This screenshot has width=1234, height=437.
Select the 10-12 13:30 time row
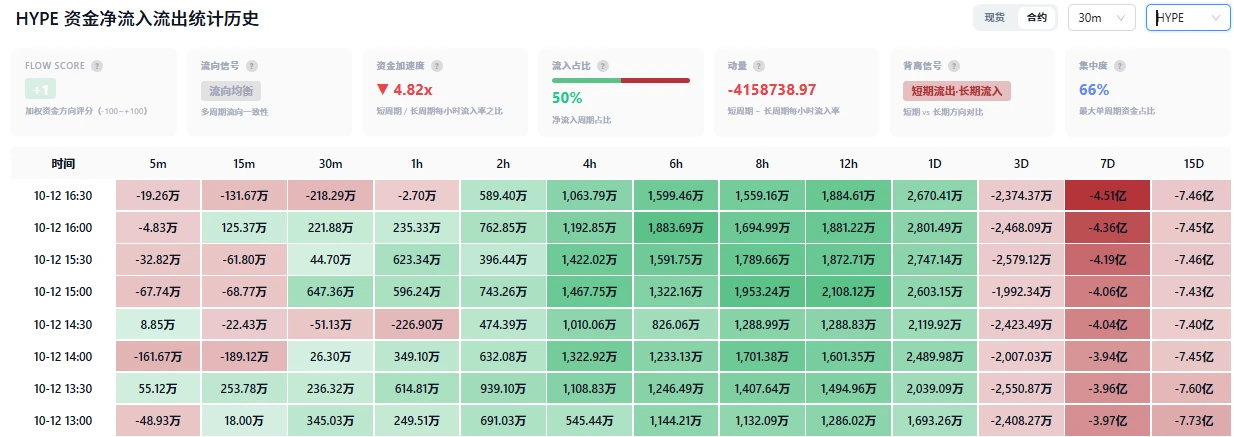point(63,388)
